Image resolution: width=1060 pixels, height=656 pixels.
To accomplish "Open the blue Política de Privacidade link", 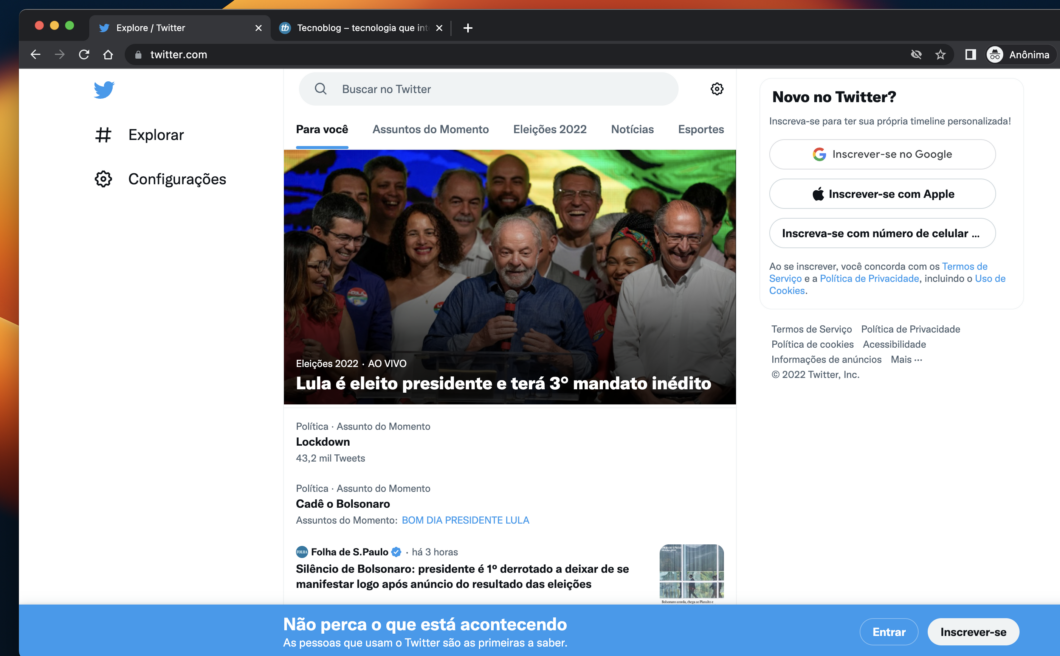I will click(869, 279).
